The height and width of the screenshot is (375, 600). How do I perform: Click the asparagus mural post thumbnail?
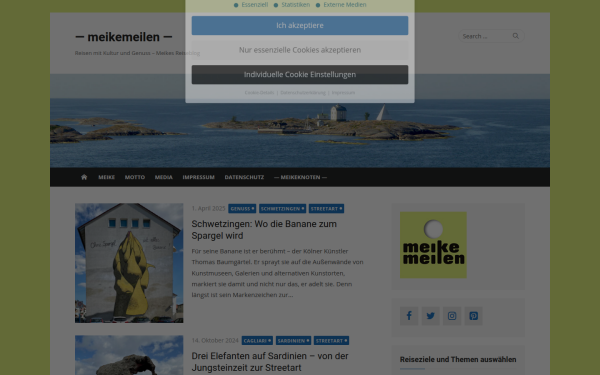tap(129, 263)
